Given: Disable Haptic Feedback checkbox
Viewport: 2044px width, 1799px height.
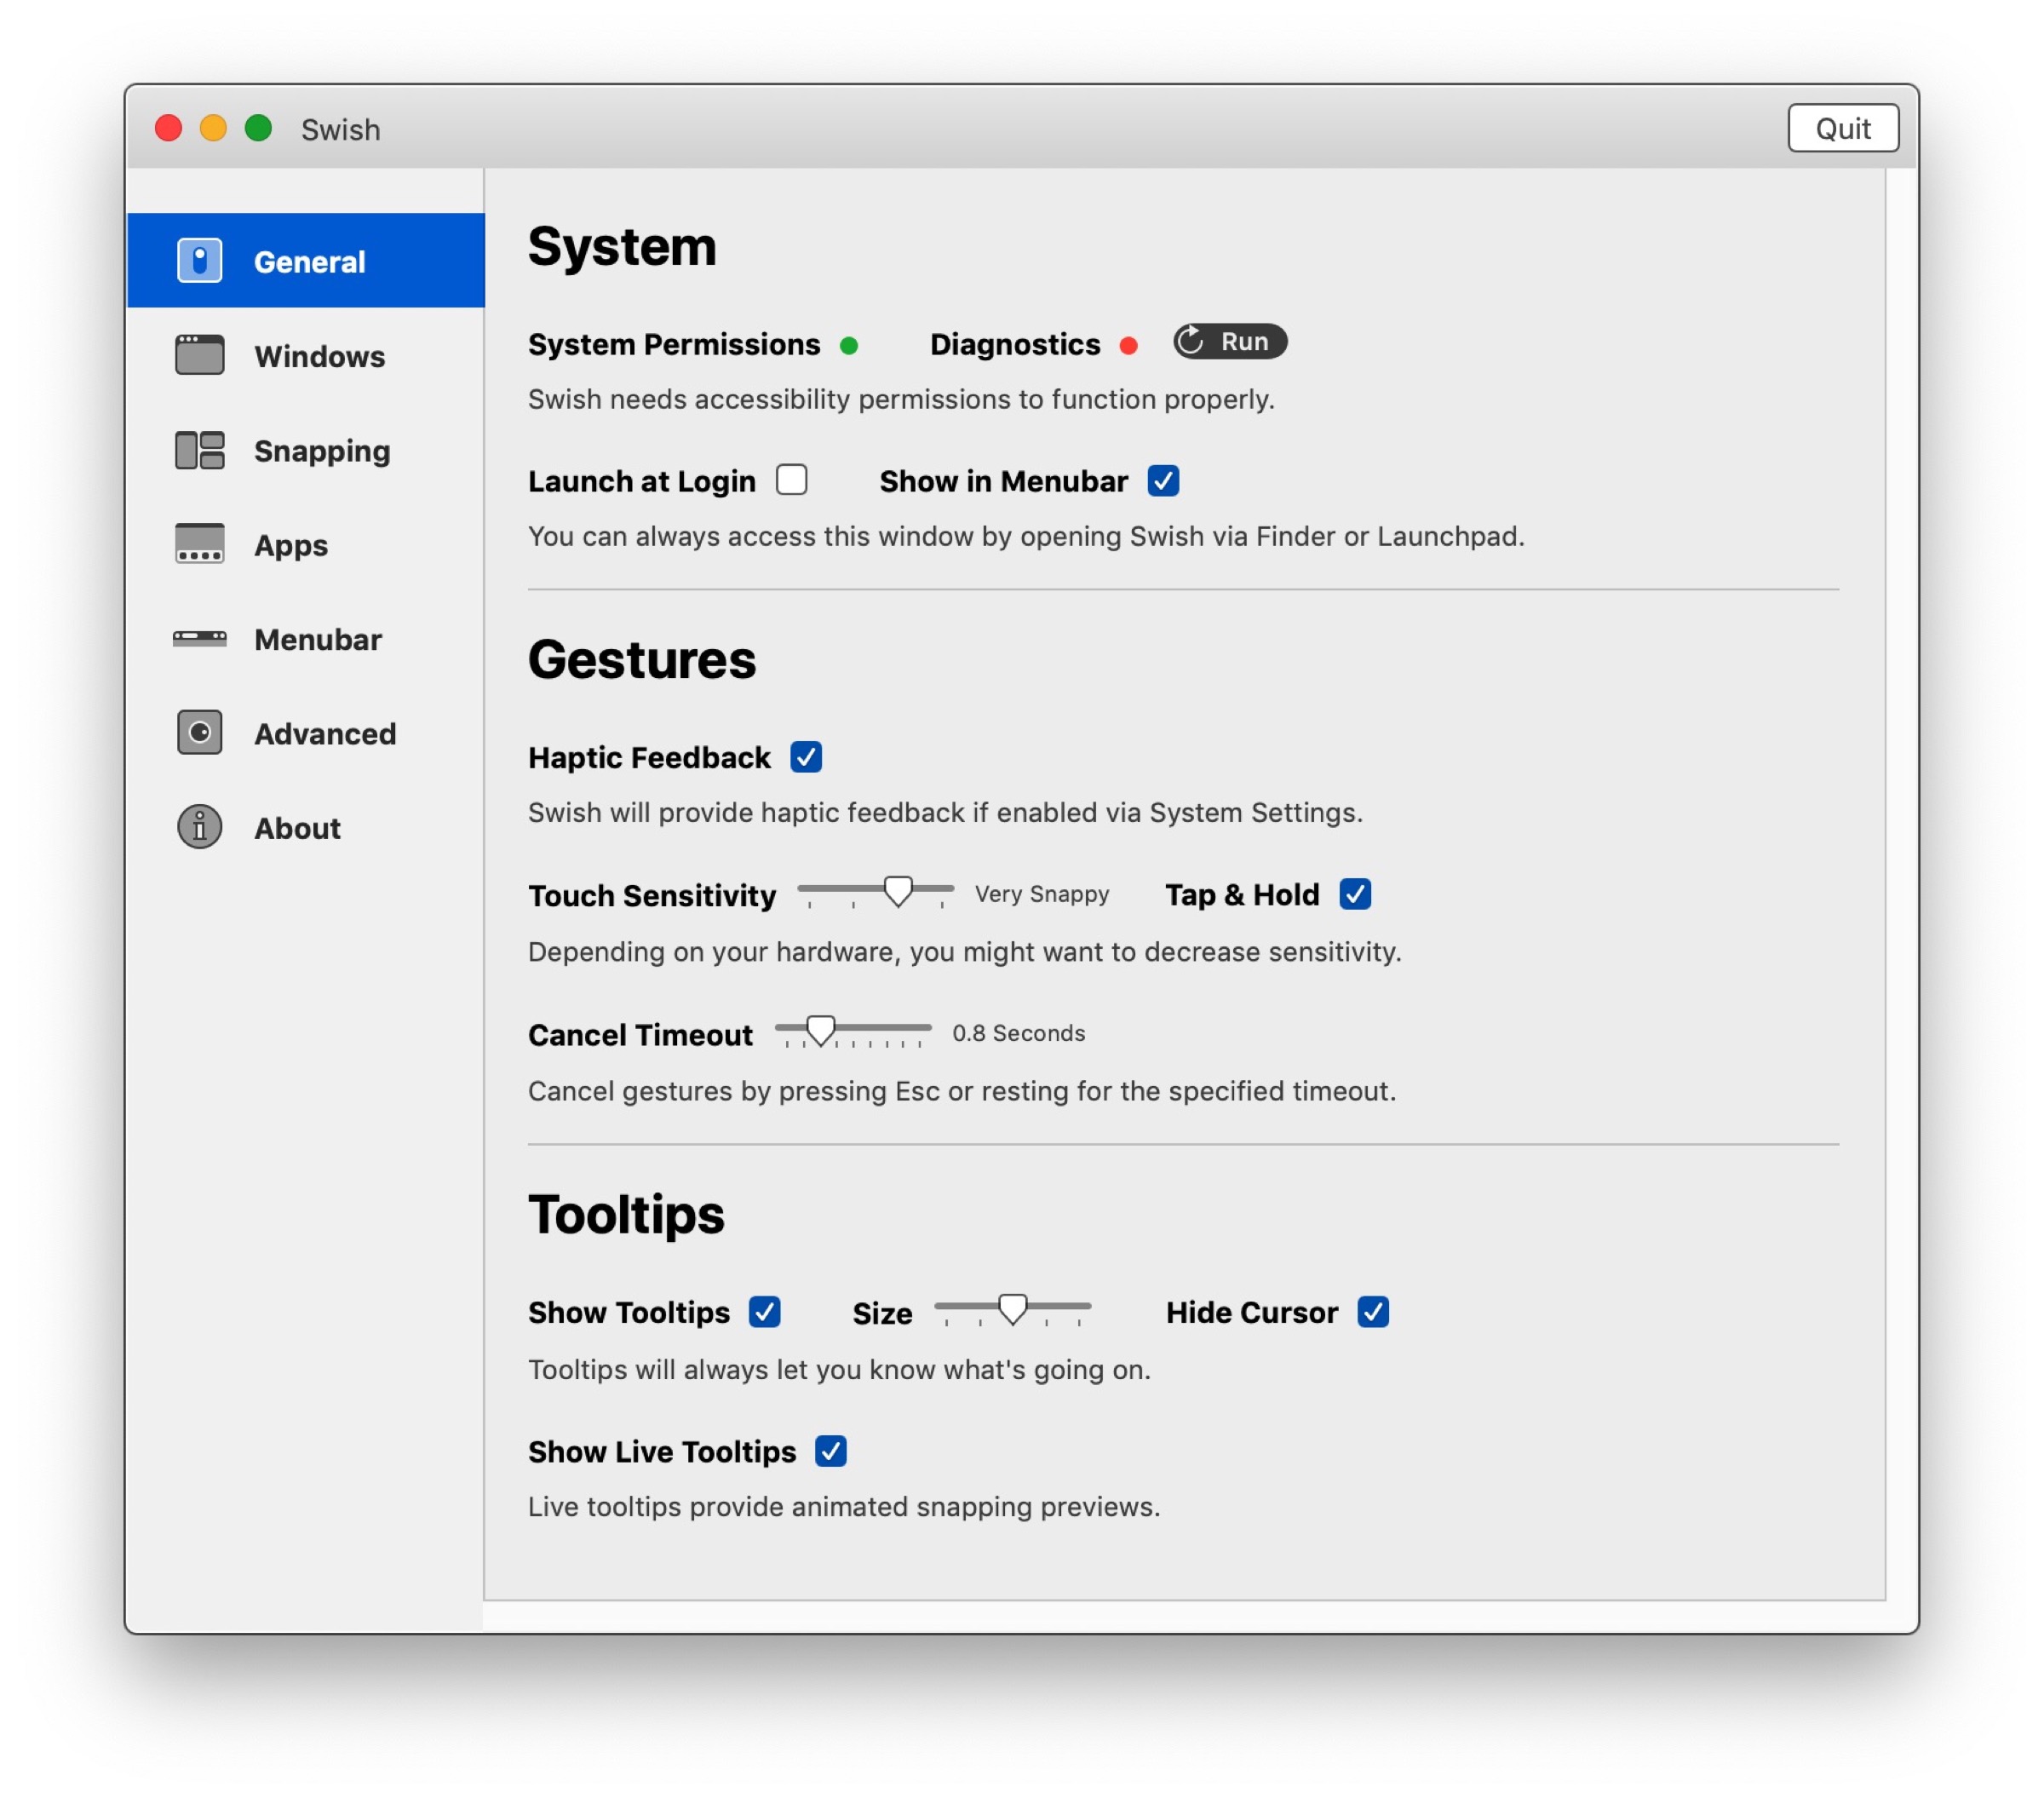Looking at the screenshot, I should [x=805, y=757].
